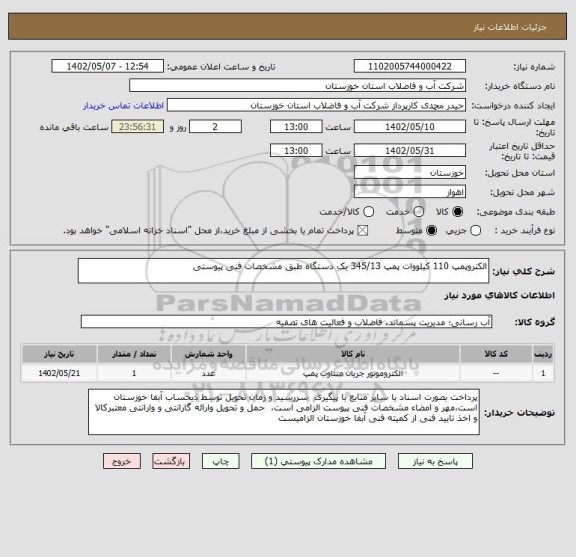Click the goods group field آب رسانی
The image size is (576, 557).
point(286,322)
